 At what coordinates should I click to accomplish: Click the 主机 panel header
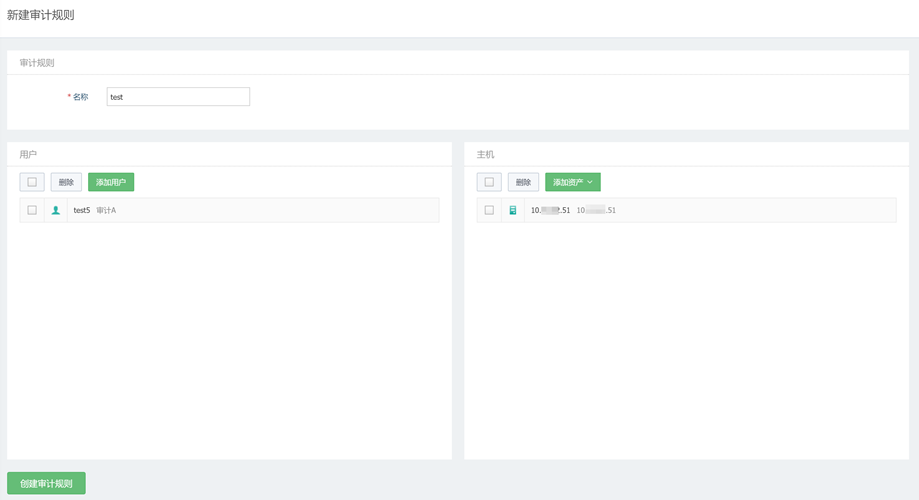coord(485,154)
